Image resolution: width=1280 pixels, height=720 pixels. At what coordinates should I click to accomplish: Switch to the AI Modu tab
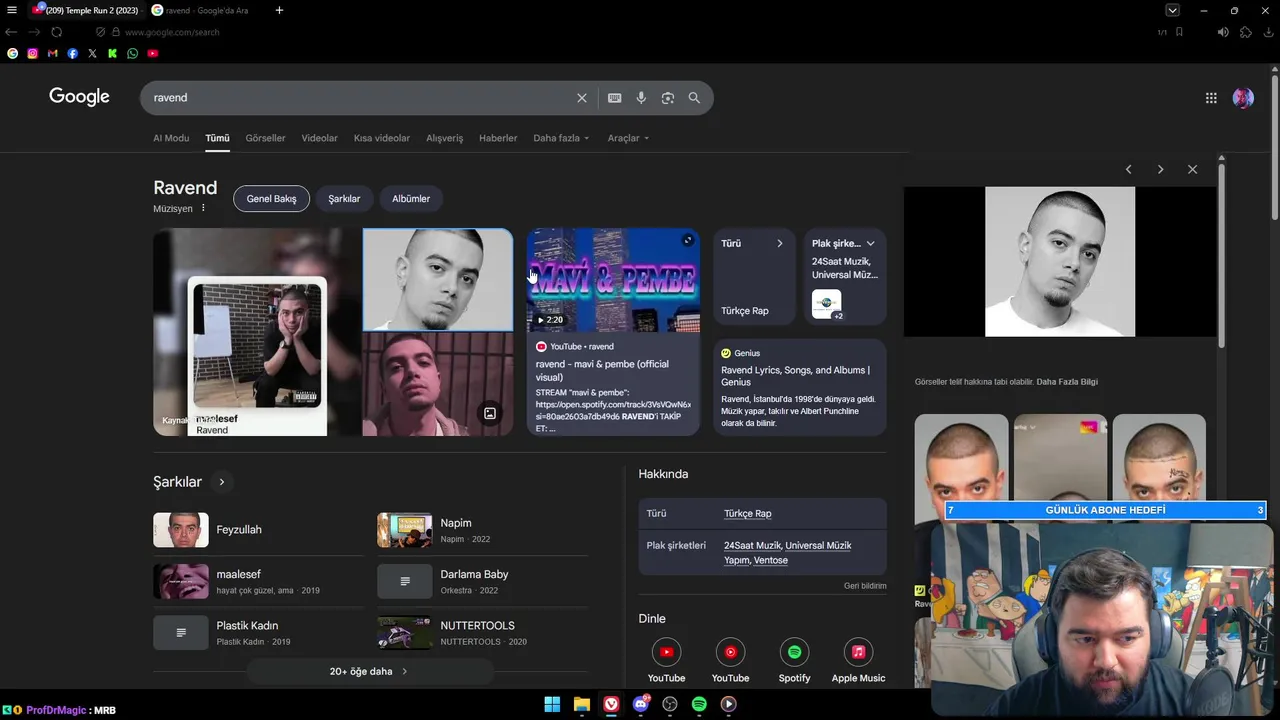[x=171, y=138]
